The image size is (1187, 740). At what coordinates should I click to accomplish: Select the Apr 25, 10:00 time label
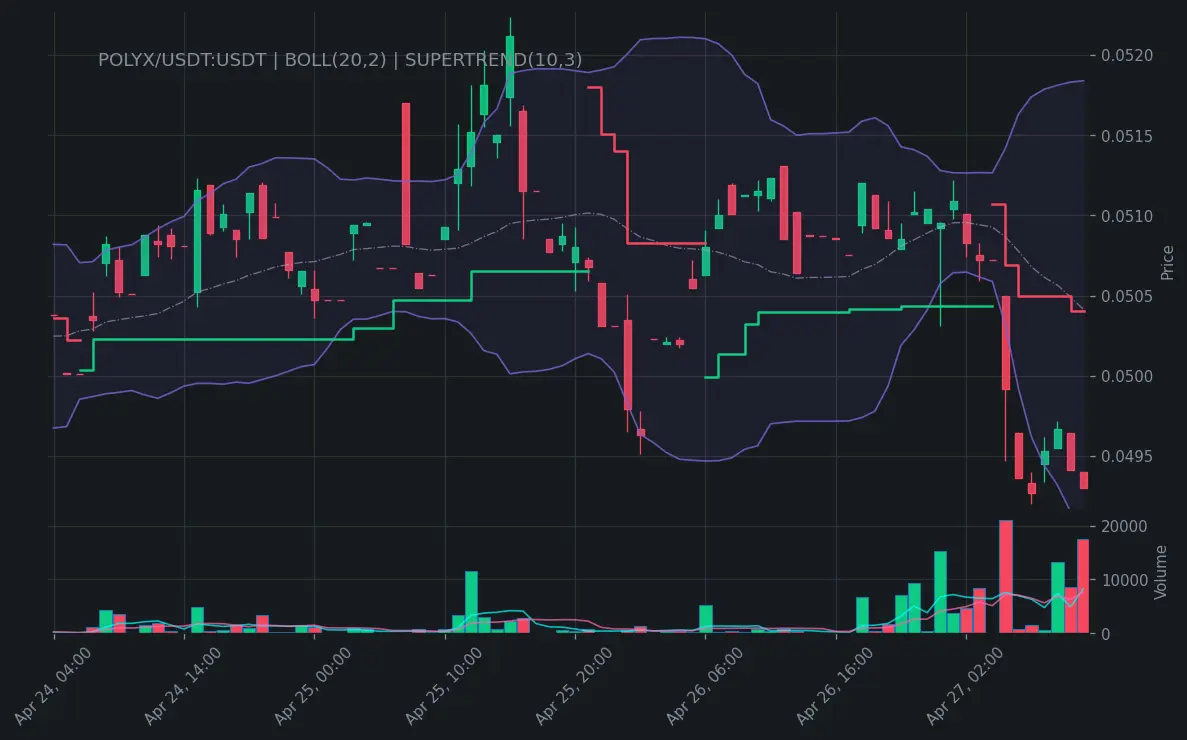(444, 686)
